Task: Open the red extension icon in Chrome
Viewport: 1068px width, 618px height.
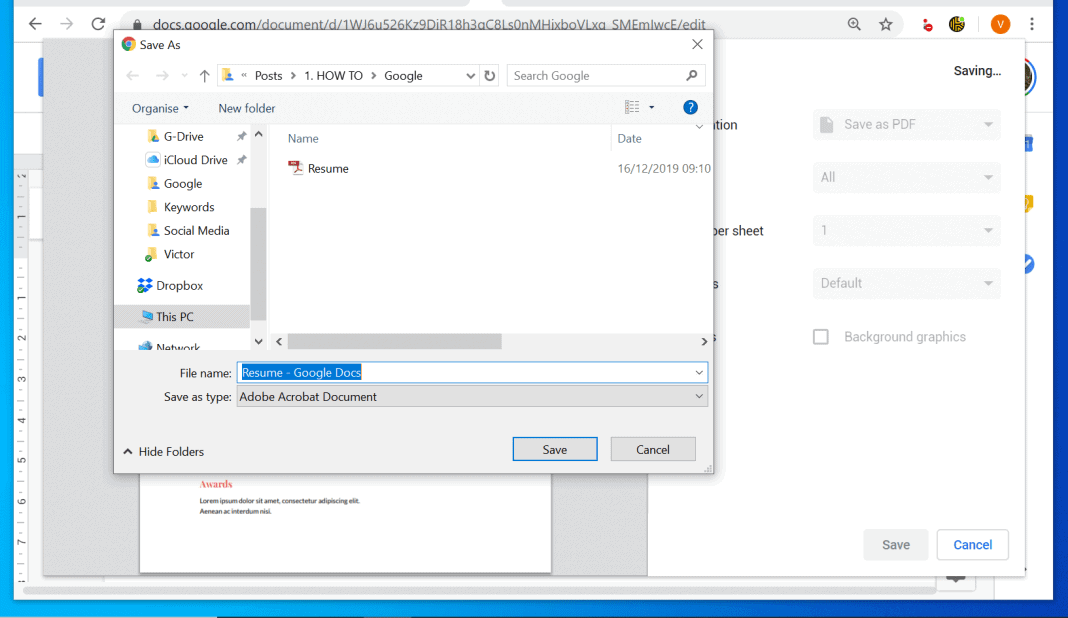Action: pos(927,25)
